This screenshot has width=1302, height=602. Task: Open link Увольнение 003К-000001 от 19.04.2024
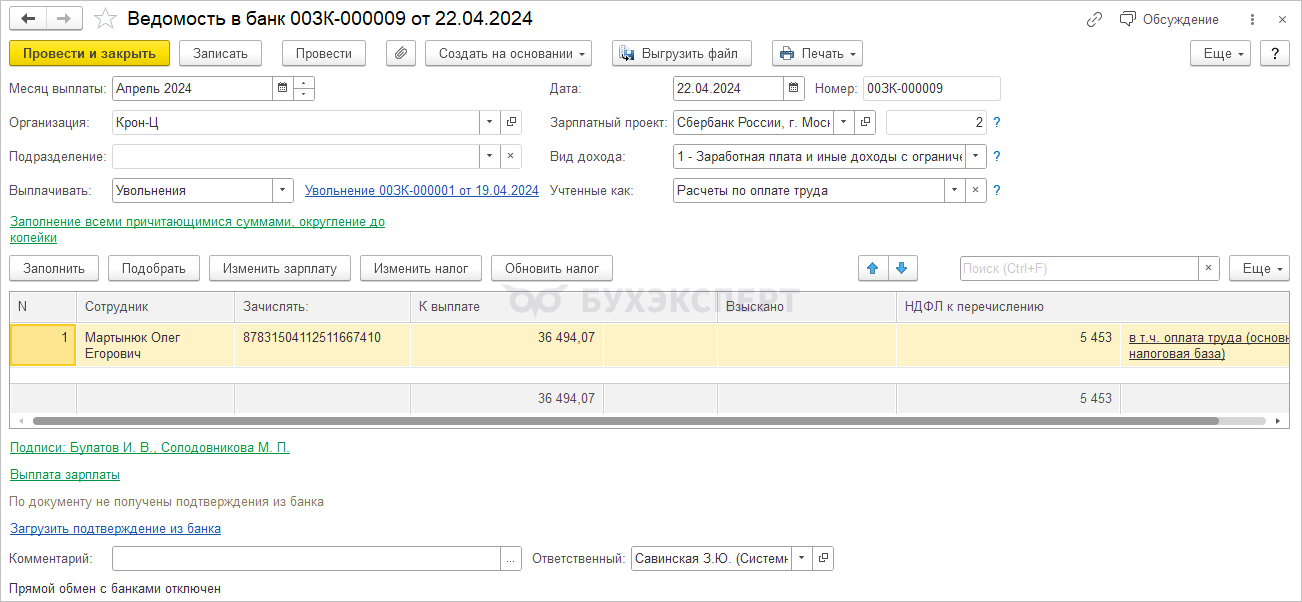(x=422, y=190)
